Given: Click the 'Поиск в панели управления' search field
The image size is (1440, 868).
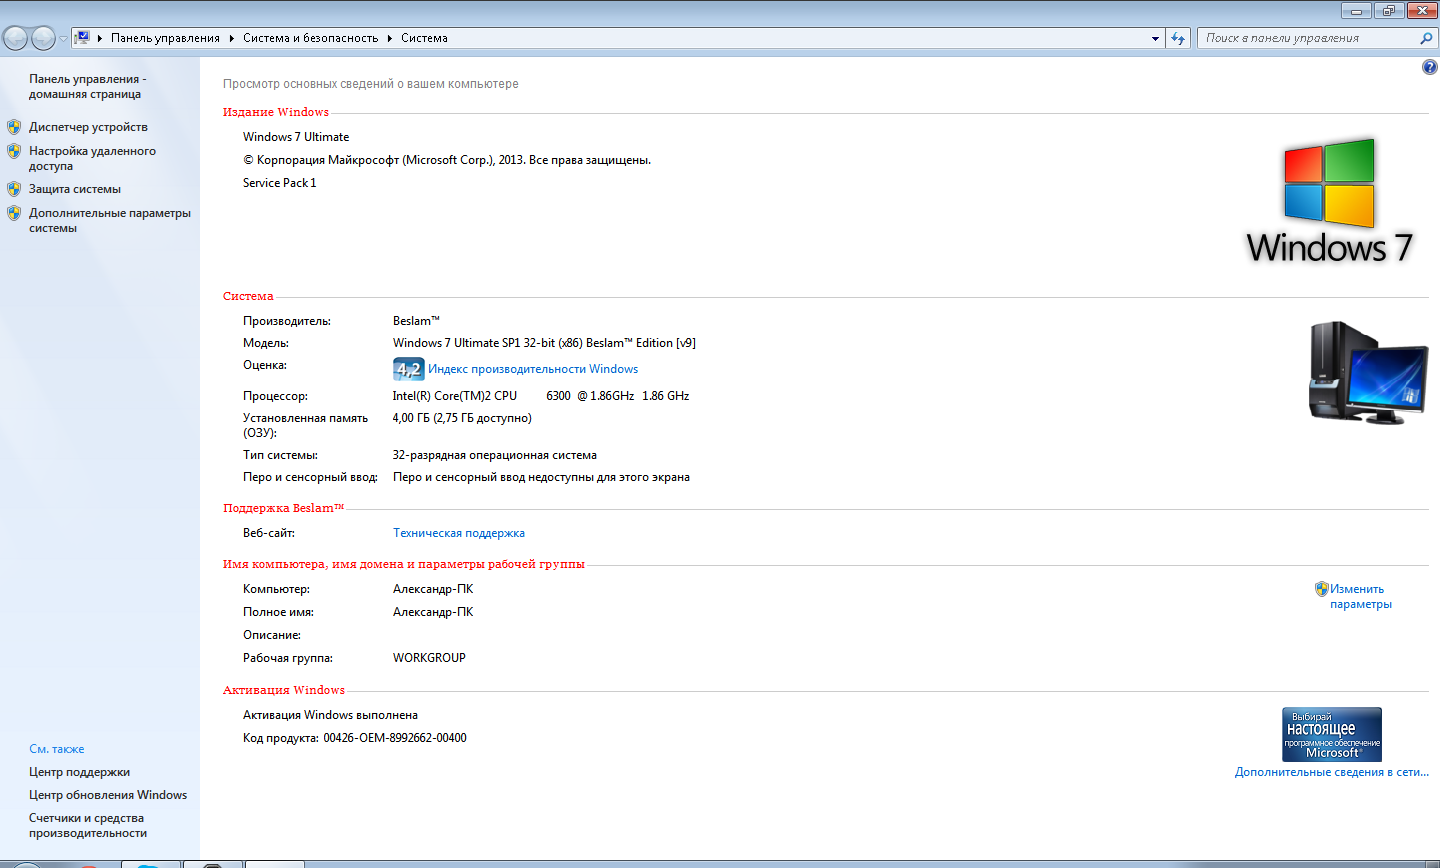Looking at the screenshot, I should [x=1310, y=38].
